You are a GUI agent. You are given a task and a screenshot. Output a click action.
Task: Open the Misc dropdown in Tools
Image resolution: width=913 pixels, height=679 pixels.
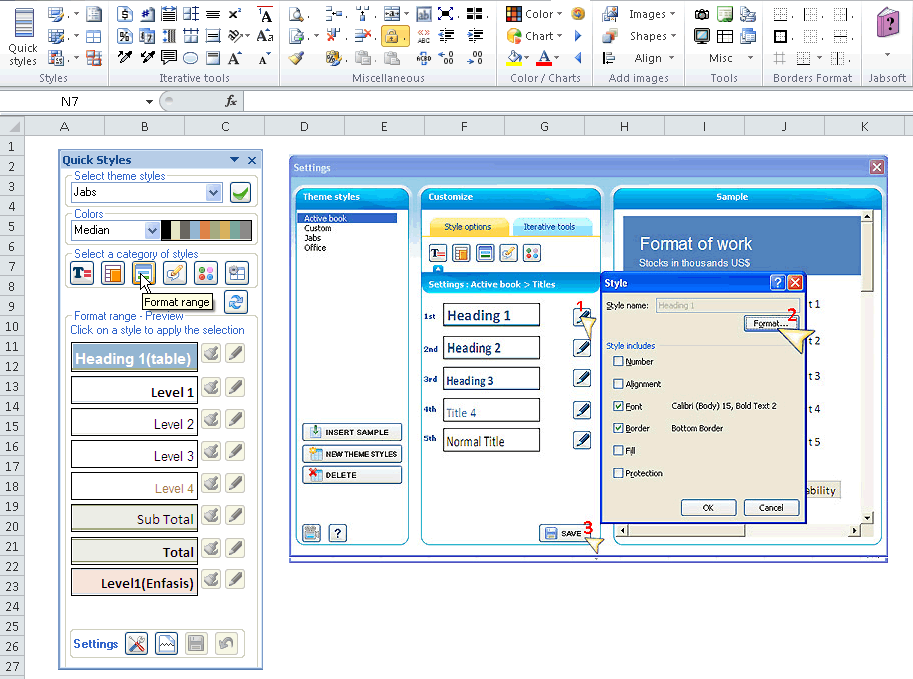(751, 58)
